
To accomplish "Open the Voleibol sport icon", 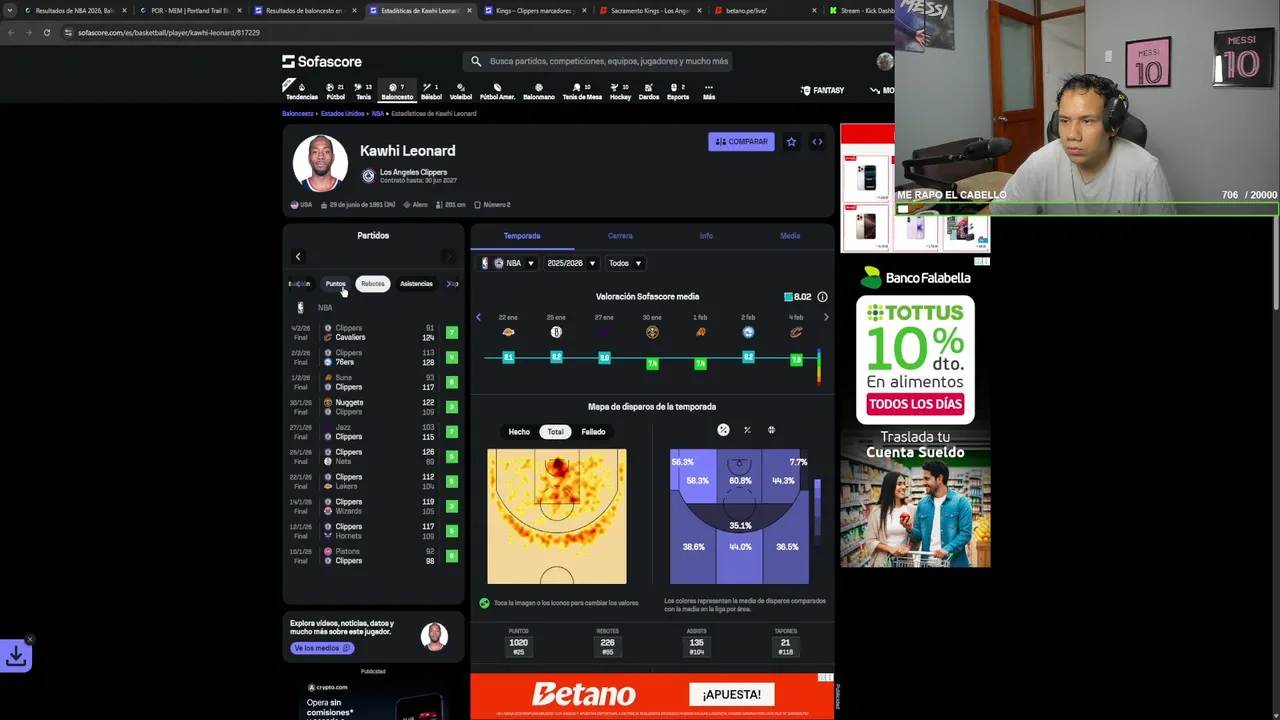I will pos(460,91).
